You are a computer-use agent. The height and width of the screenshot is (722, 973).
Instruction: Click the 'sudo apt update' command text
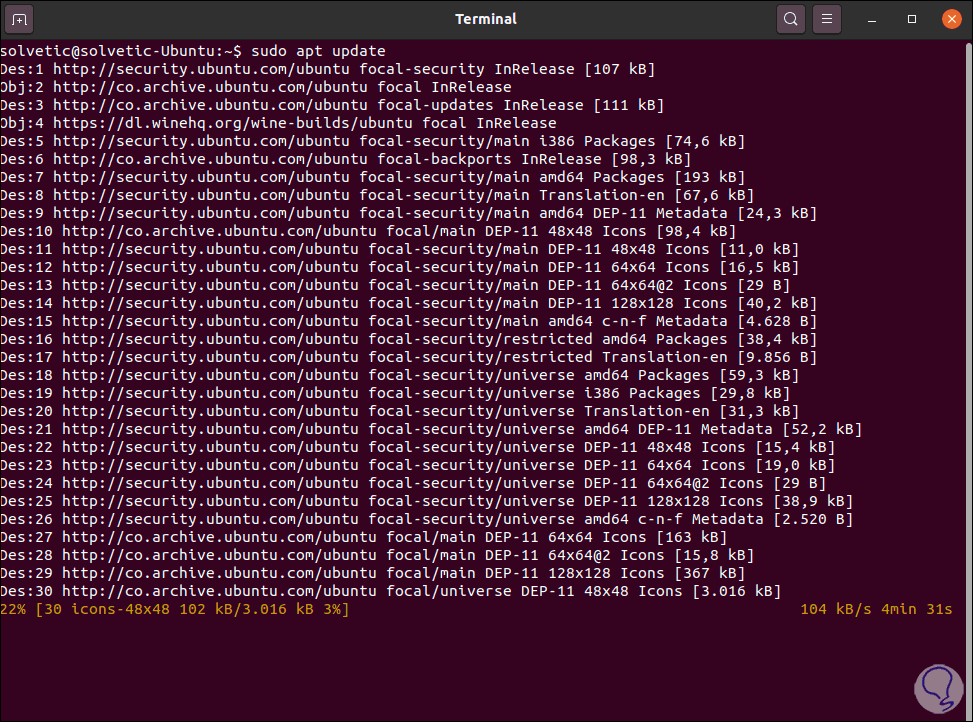click(318, 51)
